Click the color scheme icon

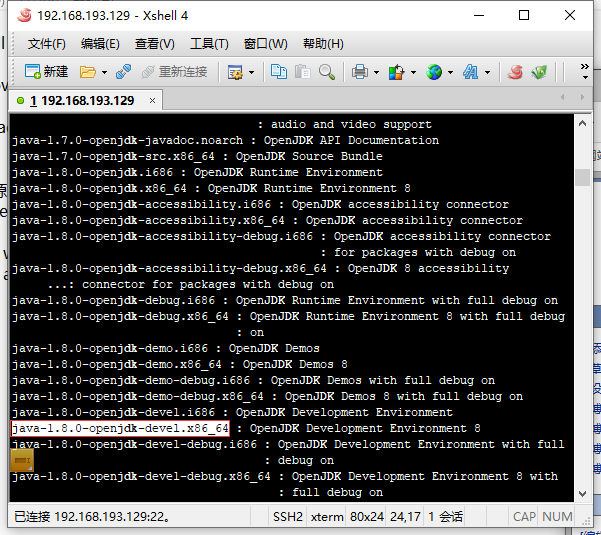coord(396,72)
